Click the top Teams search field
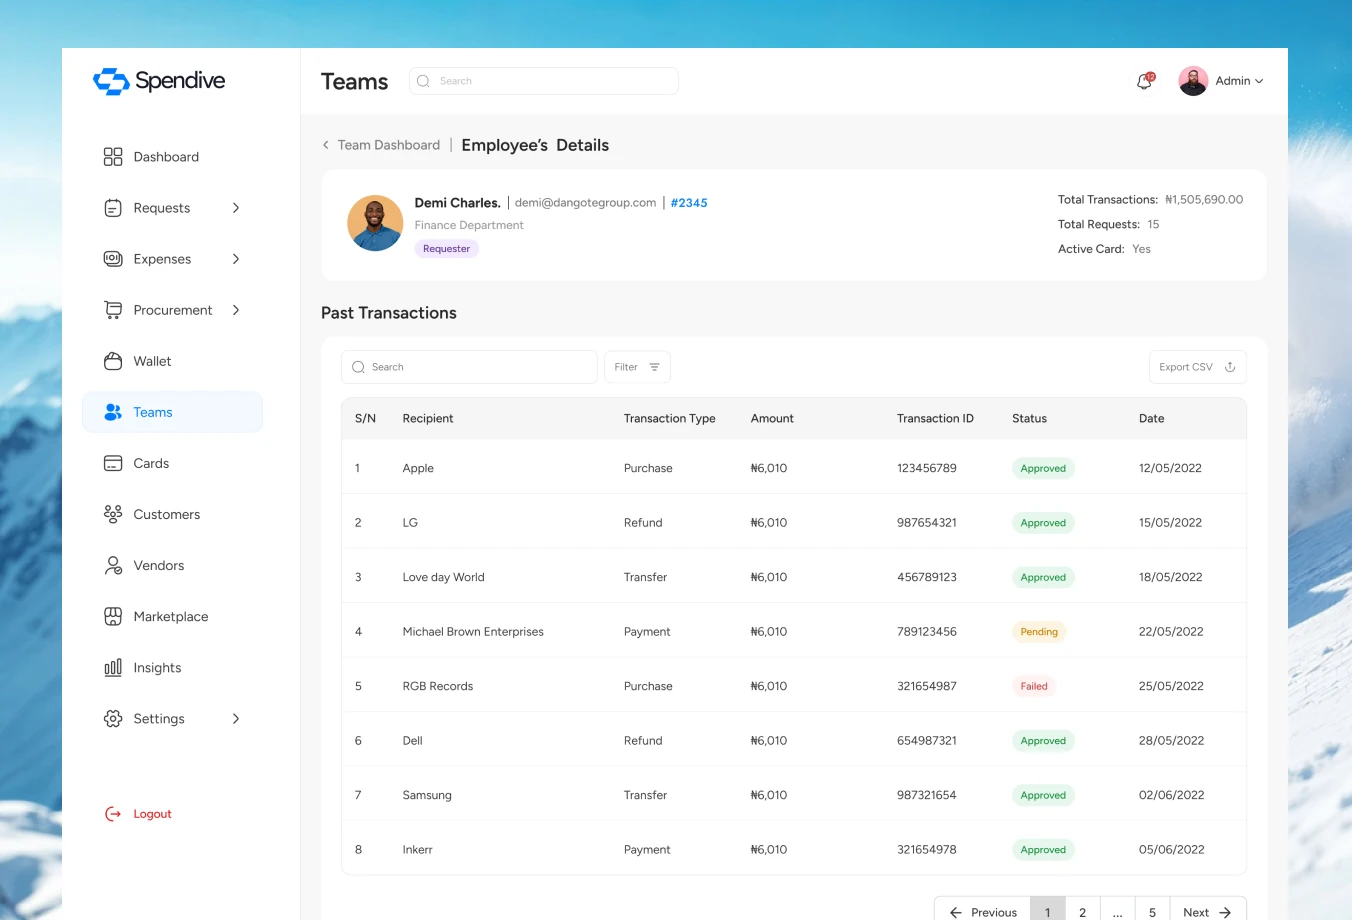Viewport: 1352px width, 920px height. coord(544,81)
